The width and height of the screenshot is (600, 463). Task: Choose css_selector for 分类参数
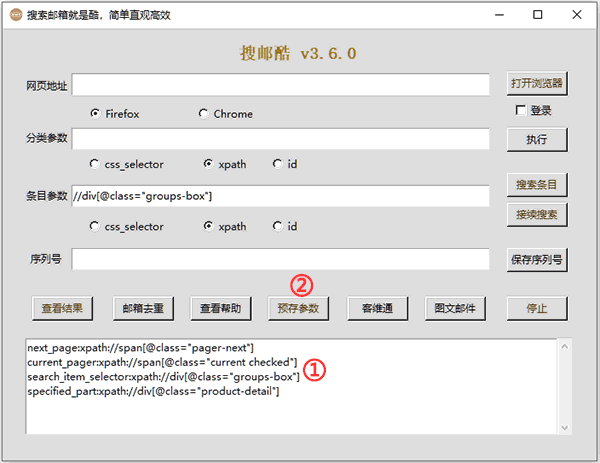(96, 164)
